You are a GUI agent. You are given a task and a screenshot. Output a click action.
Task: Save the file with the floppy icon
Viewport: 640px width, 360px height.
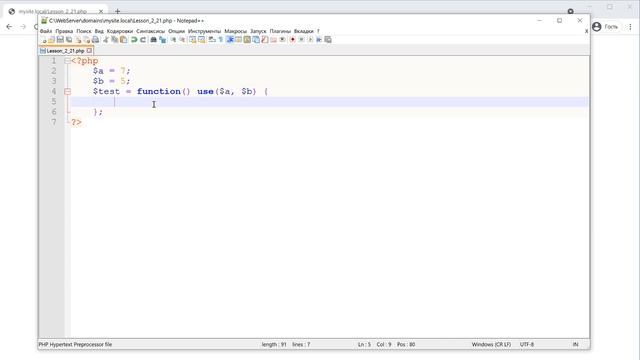(x=60, y=40)
